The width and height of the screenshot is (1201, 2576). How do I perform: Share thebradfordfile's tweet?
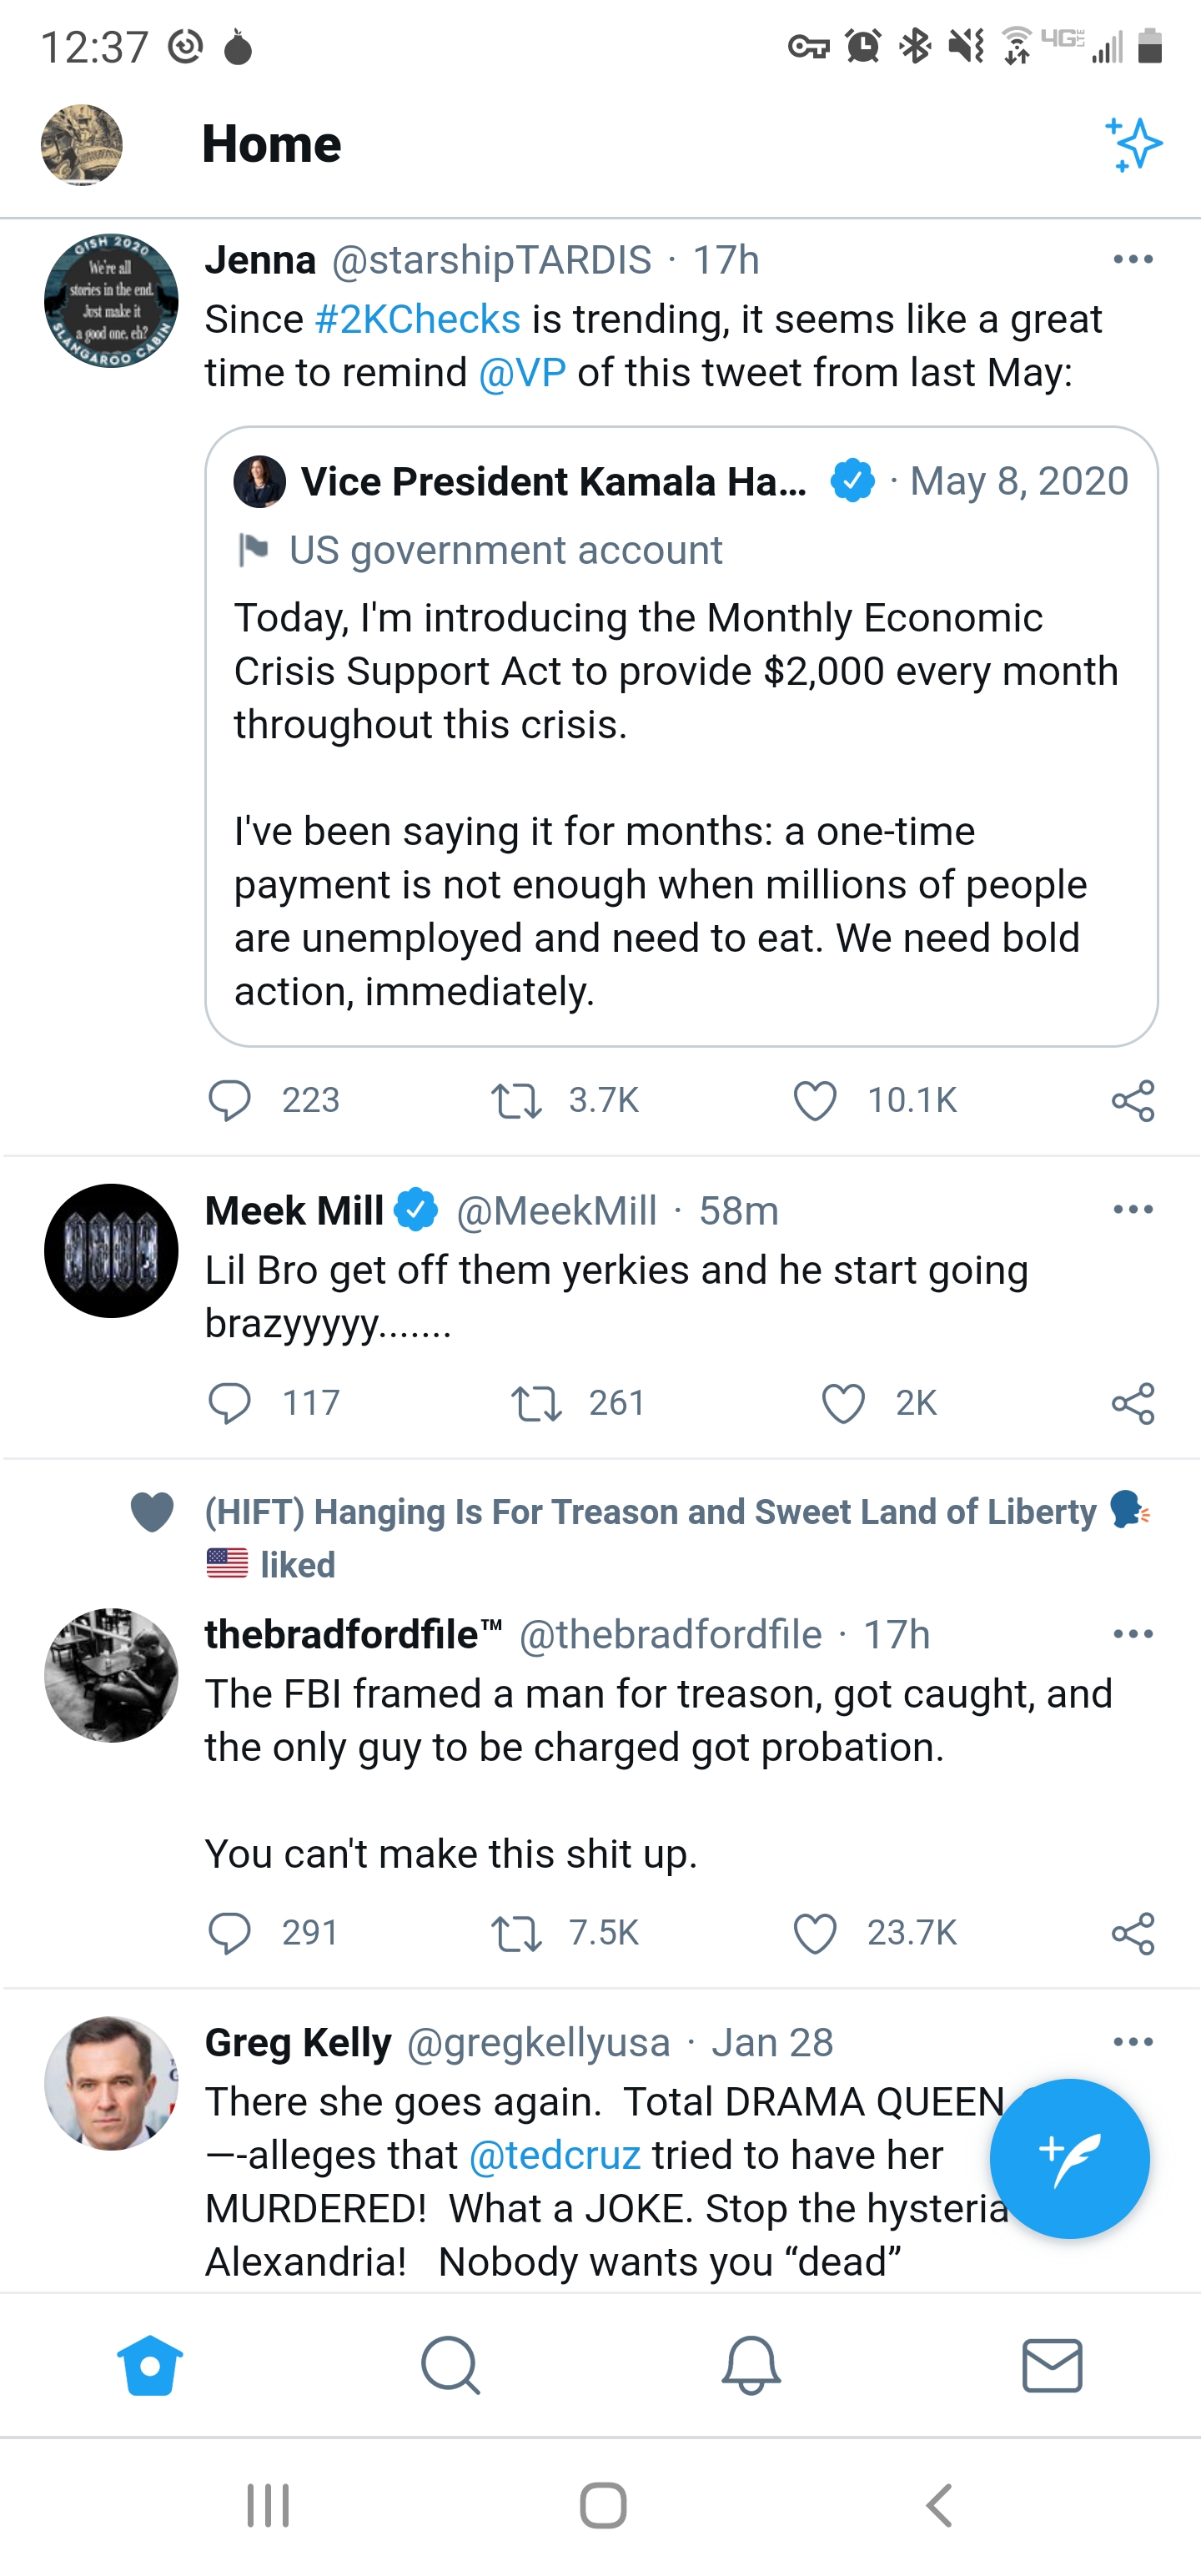1133,1933
